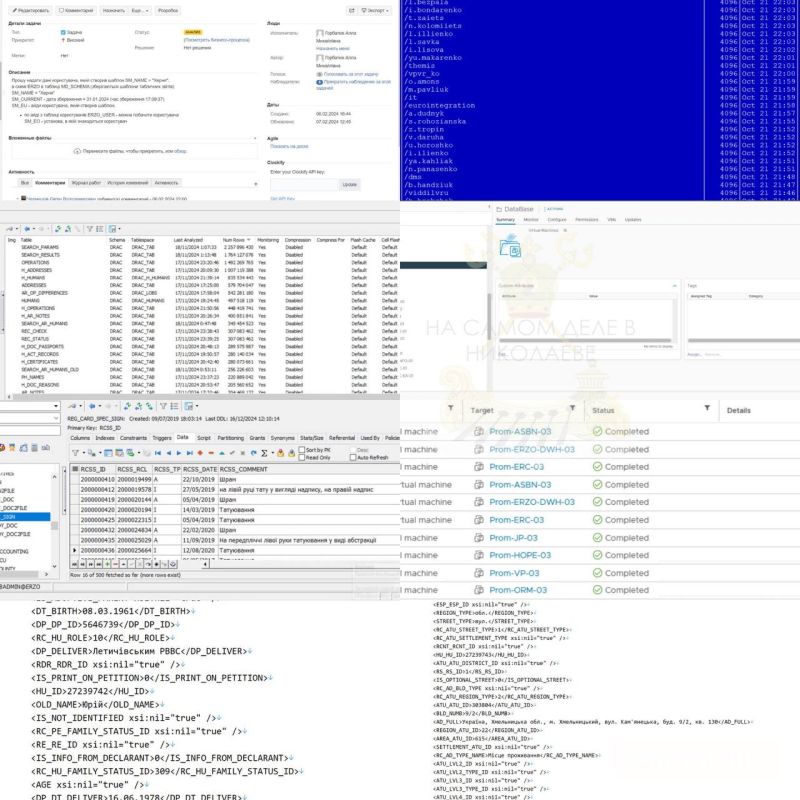Click the RCSS_COMMENT column header
Screen dimensions: 800x800
(x=309, y=469)
